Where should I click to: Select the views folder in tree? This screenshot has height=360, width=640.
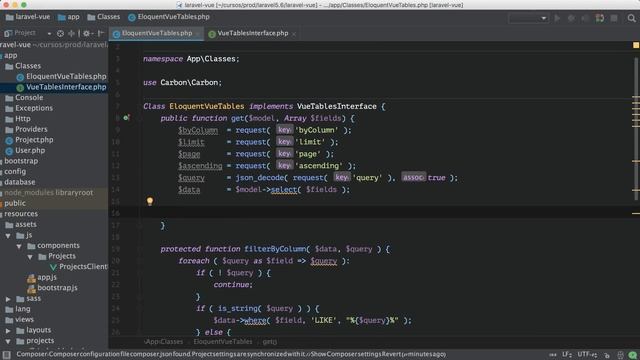[20, 320]
